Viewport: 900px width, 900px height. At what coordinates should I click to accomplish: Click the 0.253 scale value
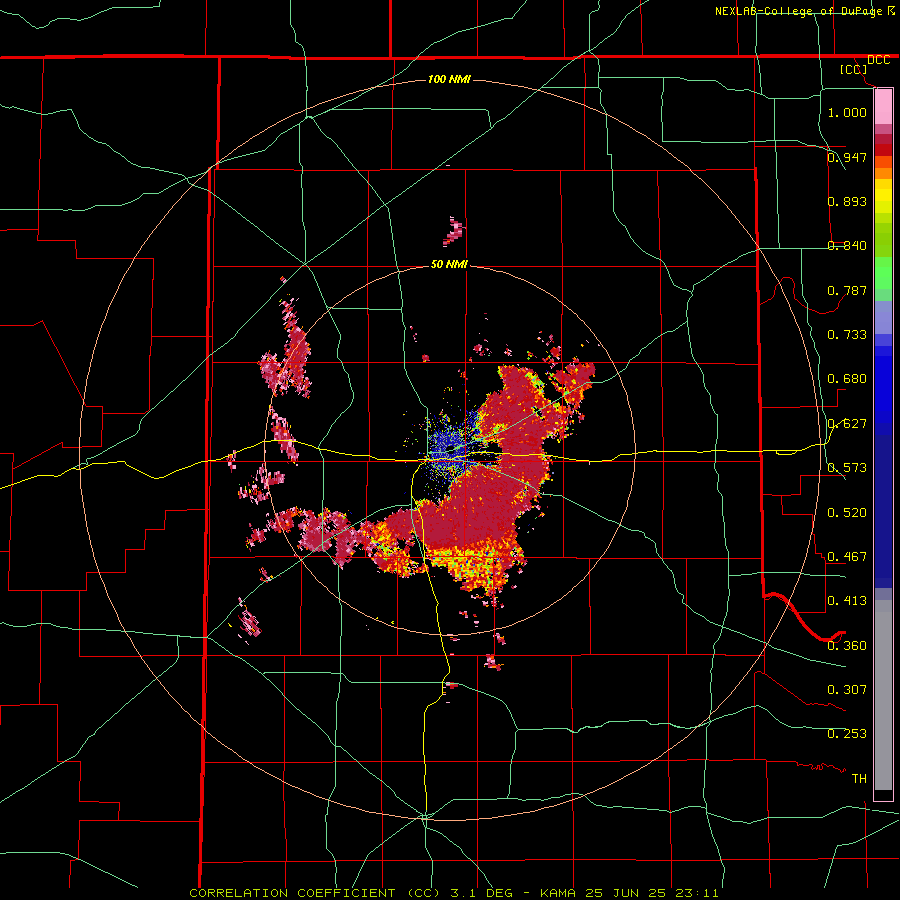click(847, 734)
